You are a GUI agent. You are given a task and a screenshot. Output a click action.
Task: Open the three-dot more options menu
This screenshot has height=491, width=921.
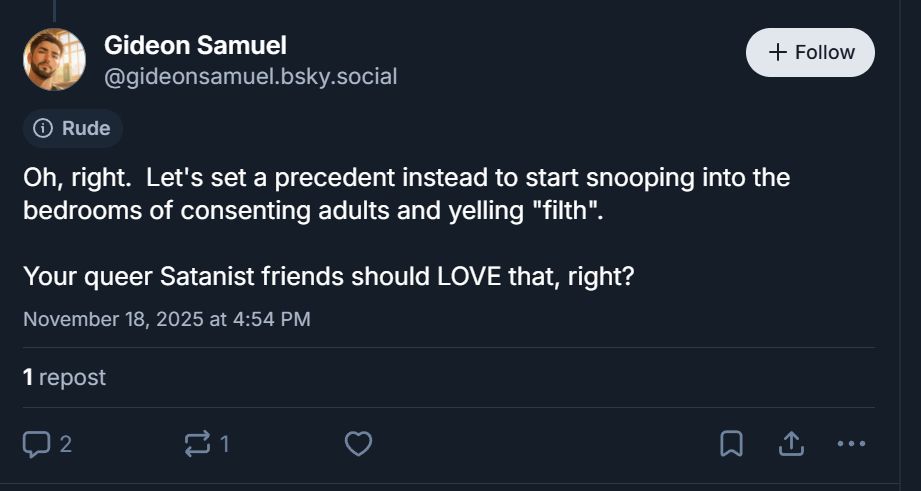coord(850,443)
